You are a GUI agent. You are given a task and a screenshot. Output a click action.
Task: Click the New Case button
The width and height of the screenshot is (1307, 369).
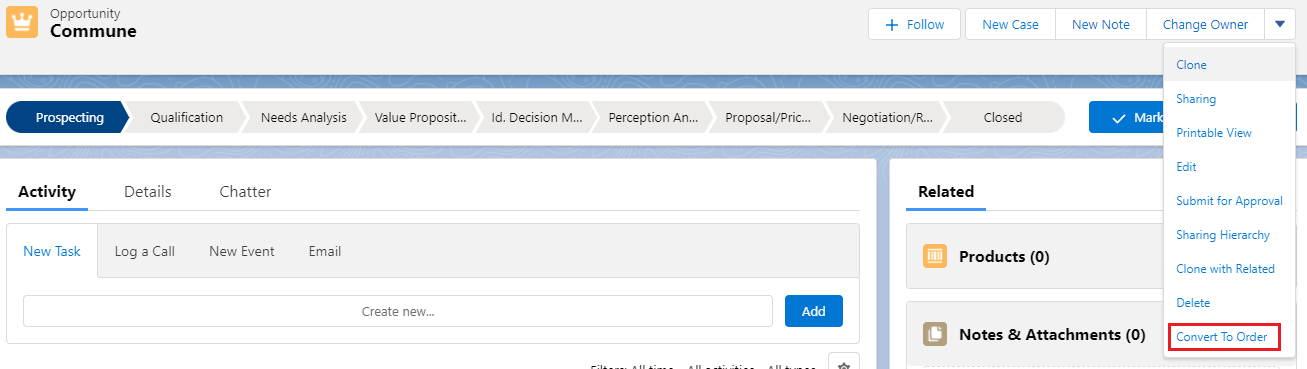pos(1010,24)
